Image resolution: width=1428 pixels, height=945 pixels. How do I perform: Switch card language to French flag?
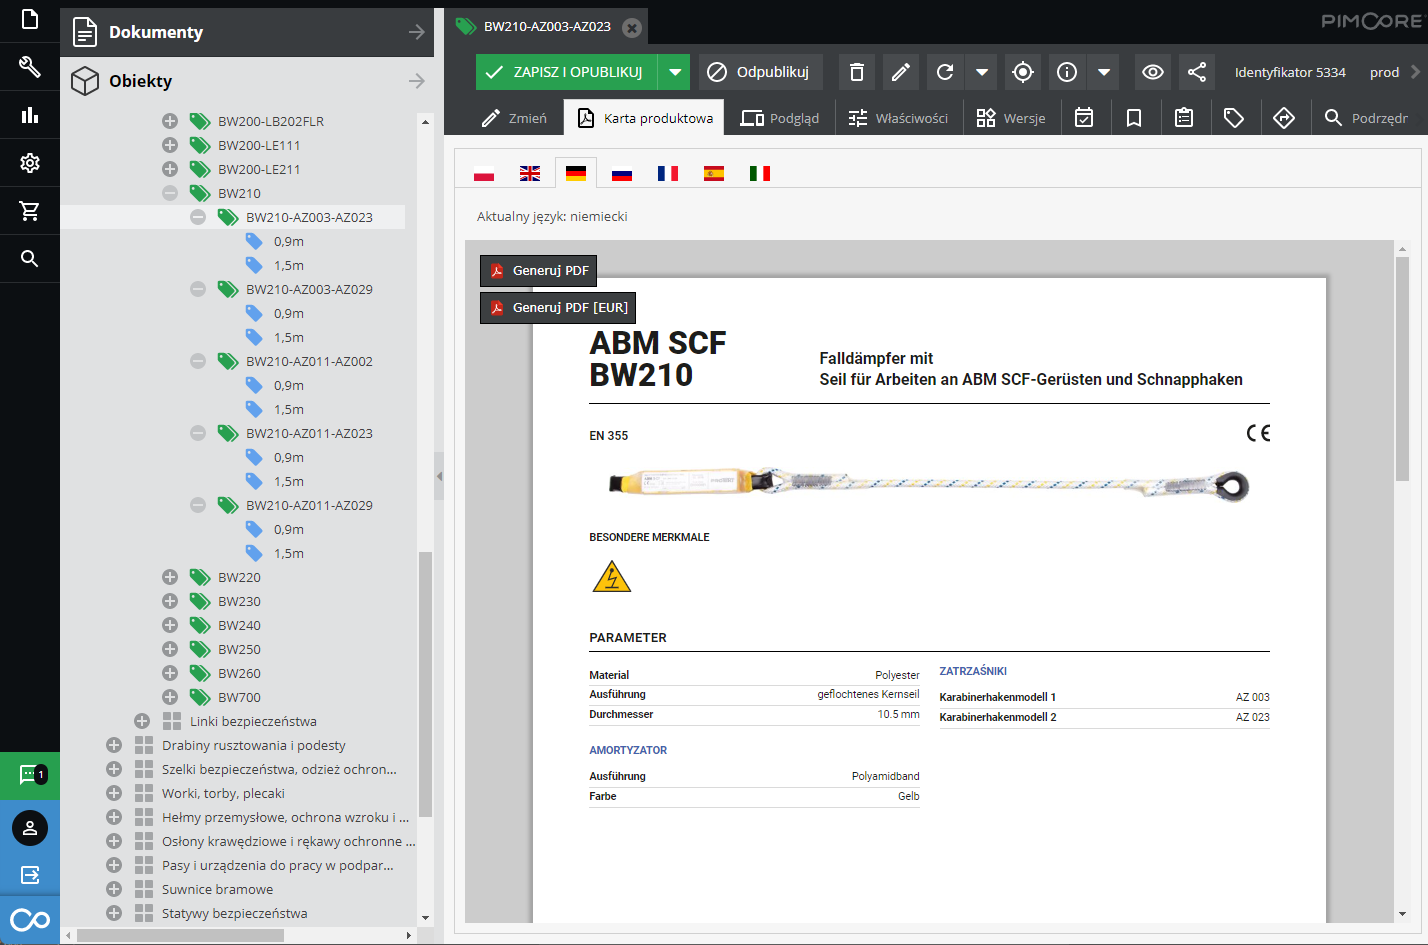tap(668, 174)
